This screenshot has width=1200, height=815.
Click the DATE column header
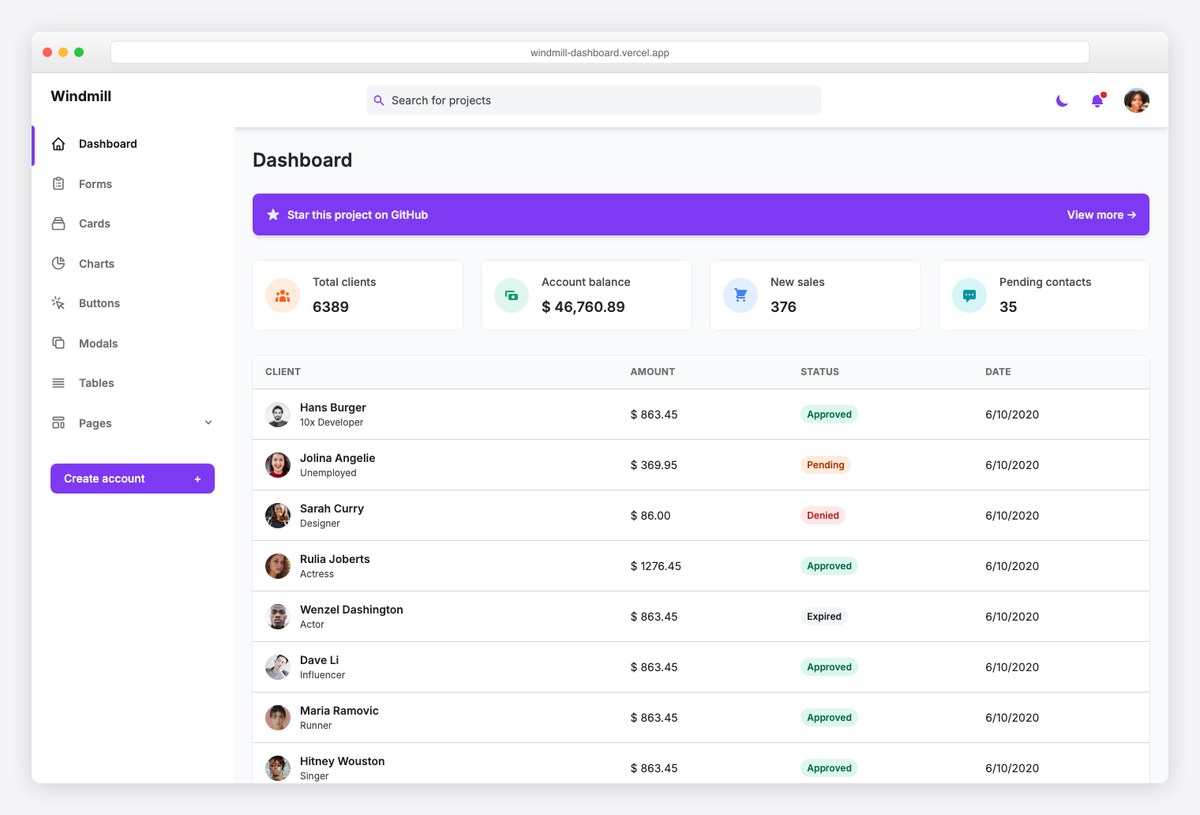(998, 372)
